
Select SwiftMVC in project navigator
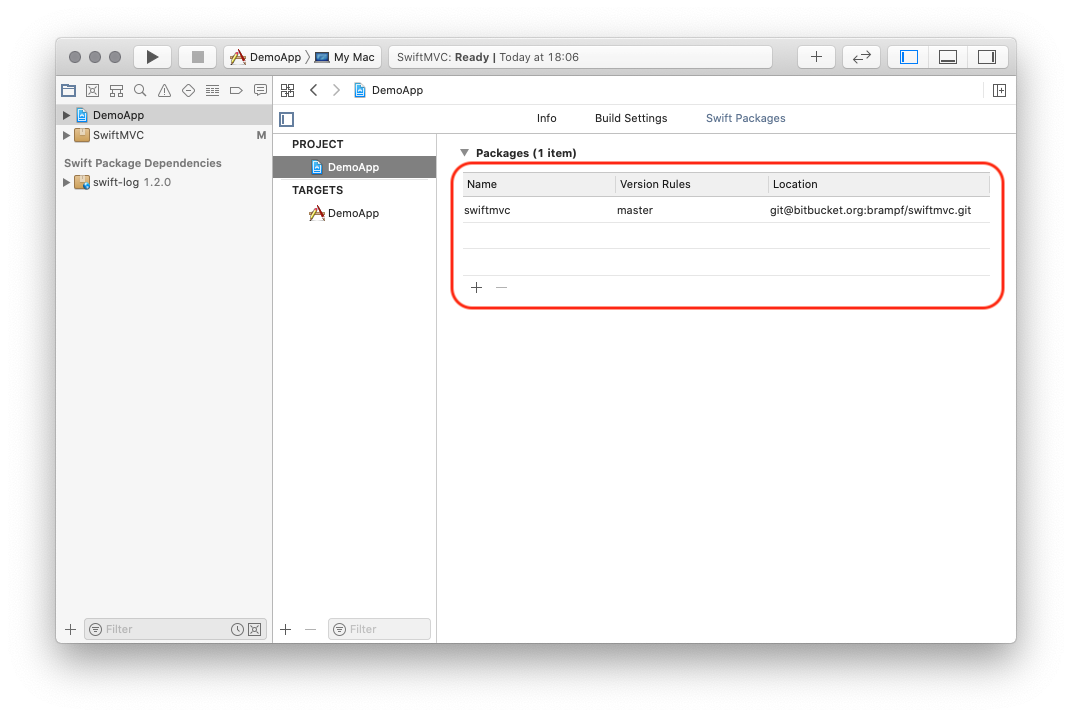[163, 135]
